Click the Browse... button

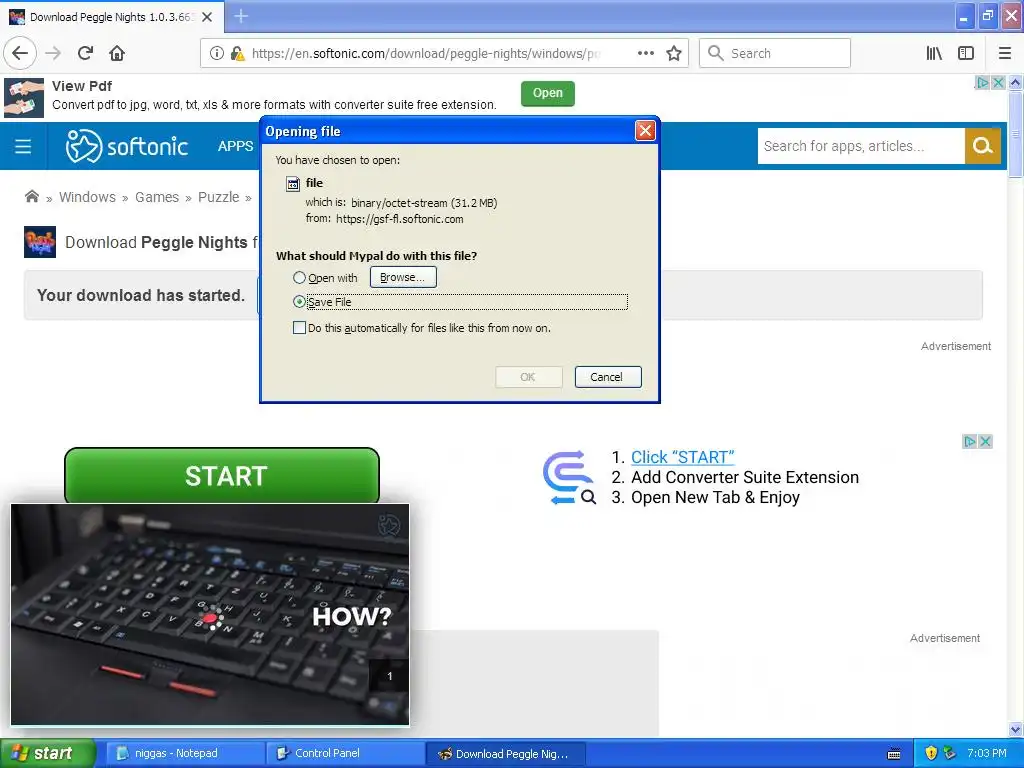click(x=403, y=277)
